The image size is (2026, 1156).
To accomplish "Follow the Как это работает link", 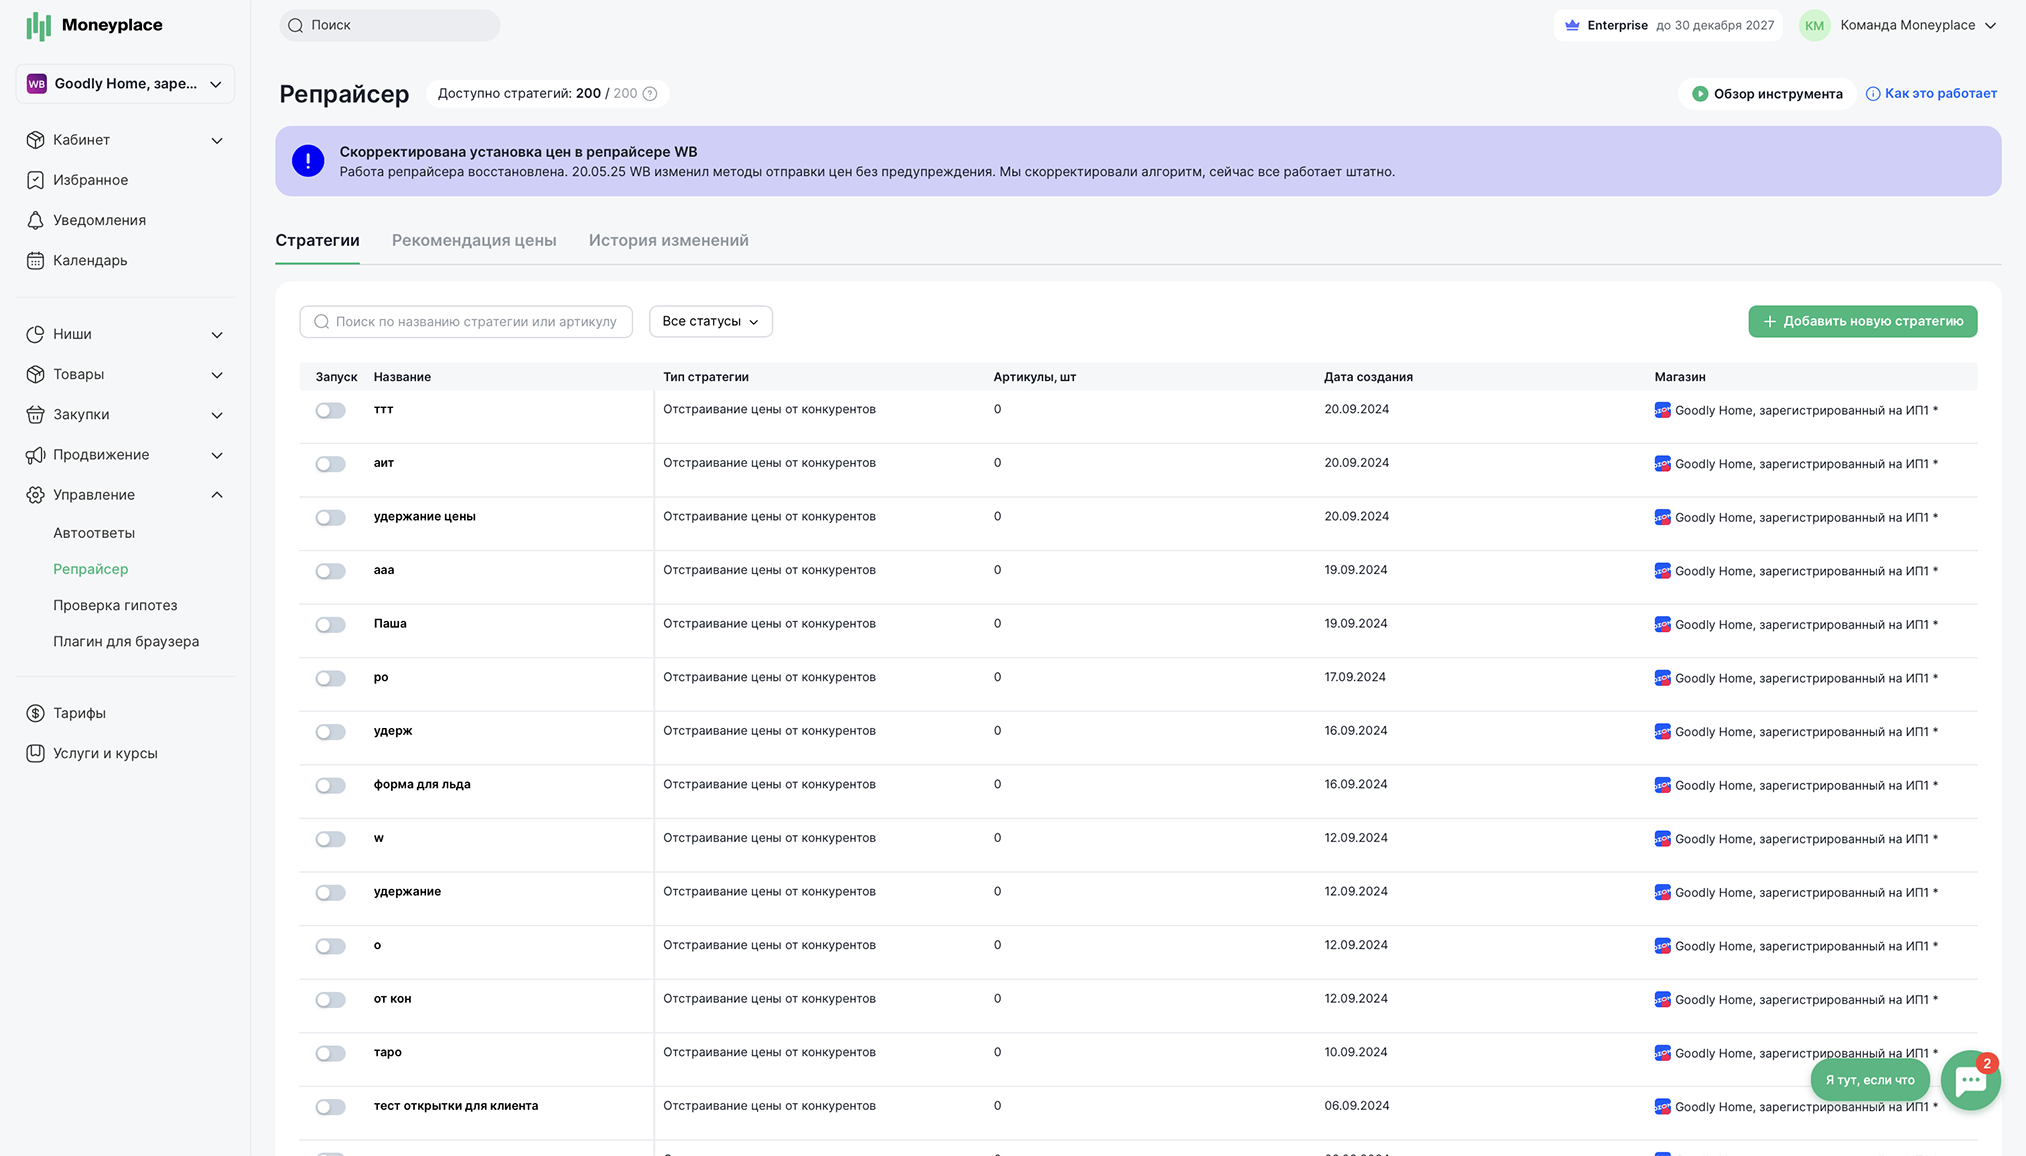I will coord(1940,93).
